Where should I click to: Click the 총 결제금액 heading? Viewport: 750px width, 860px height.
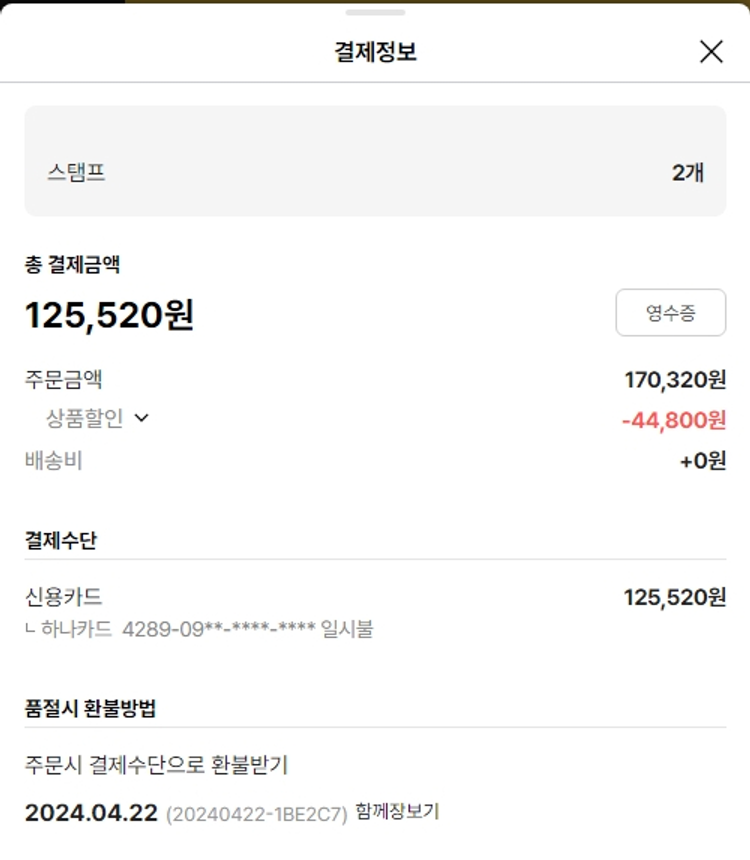point(73,265)
